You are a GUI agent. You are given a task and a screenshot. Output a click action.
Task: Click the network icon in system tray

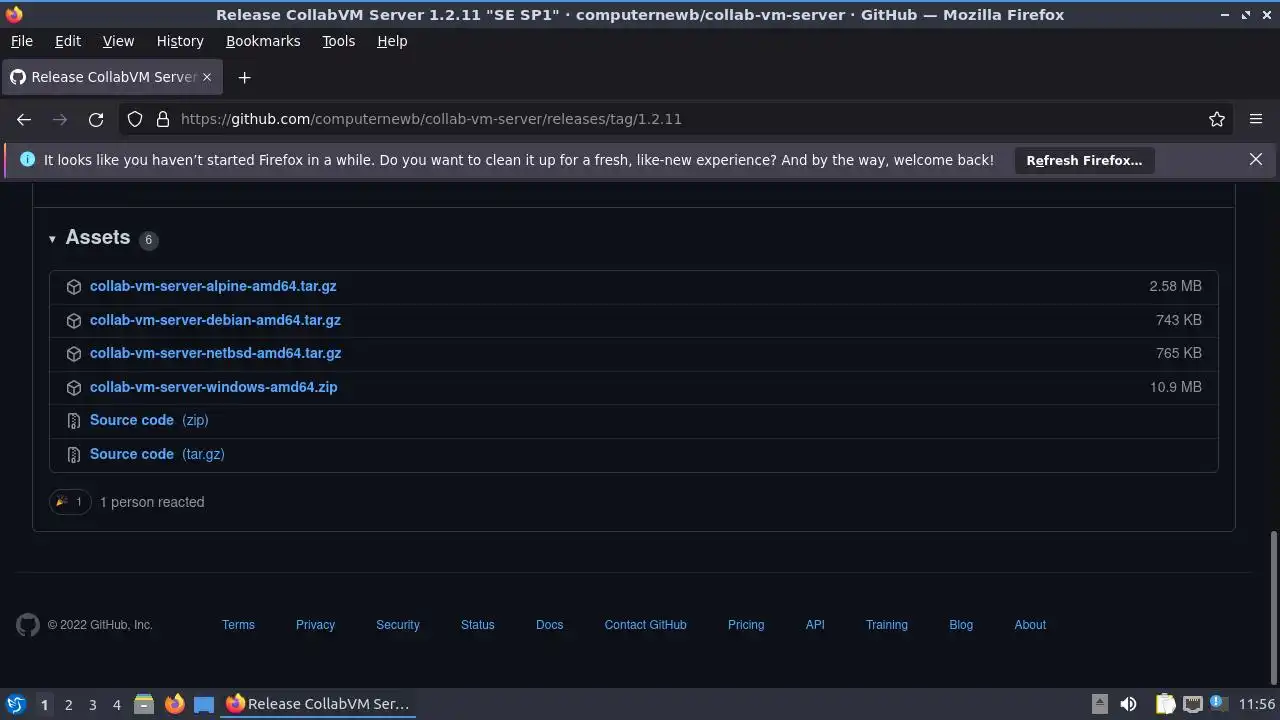(x=1193, y=704)
